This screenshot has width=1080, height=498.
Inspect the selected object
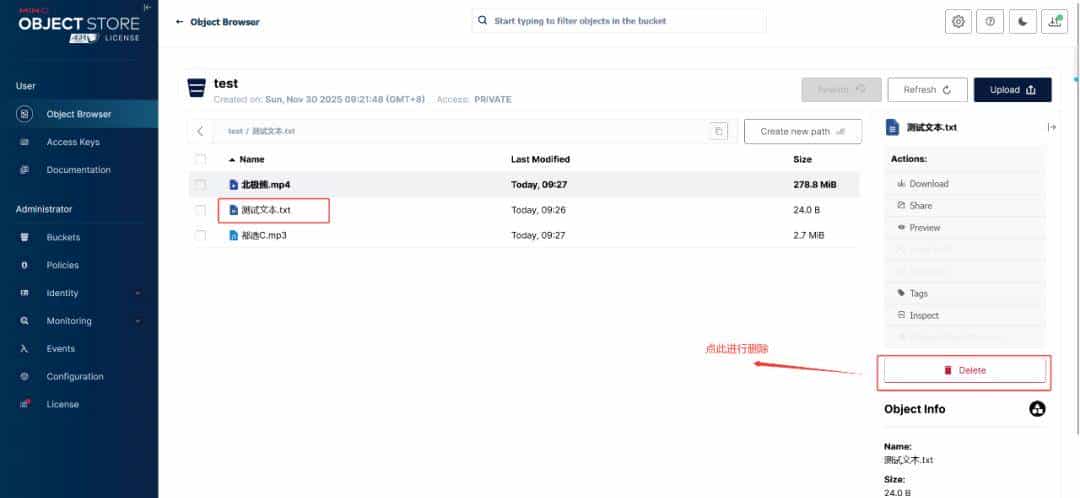964,315
